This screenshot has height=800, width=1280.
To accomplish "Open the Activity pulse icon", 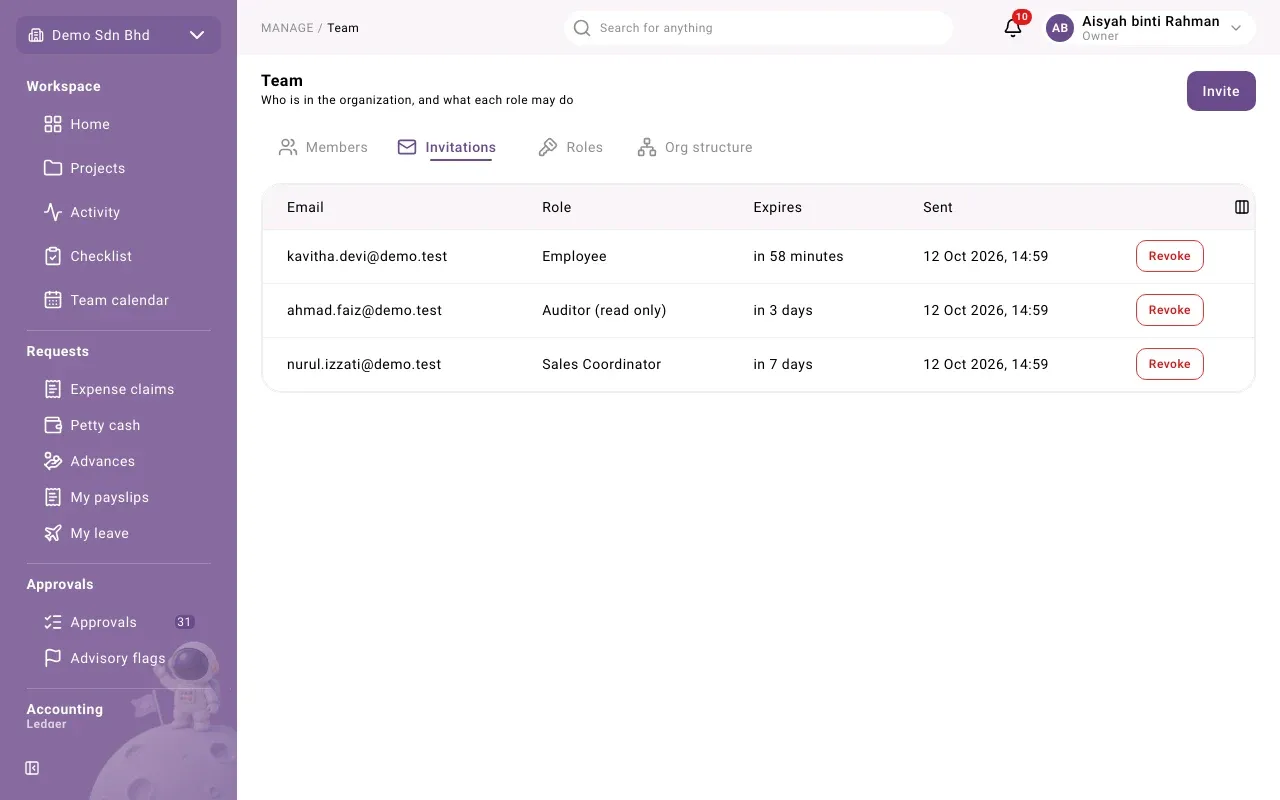I will (x=53, y=212).
